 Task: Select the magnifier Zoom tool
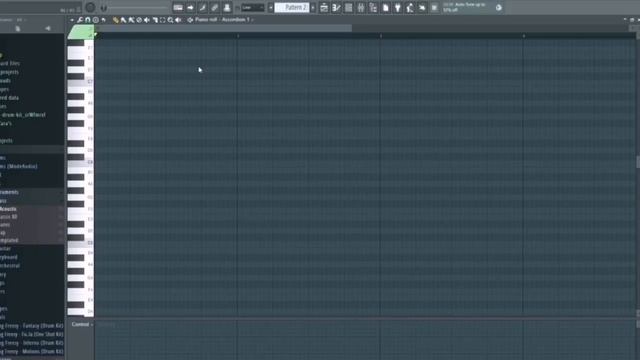[x=170, y=20]
